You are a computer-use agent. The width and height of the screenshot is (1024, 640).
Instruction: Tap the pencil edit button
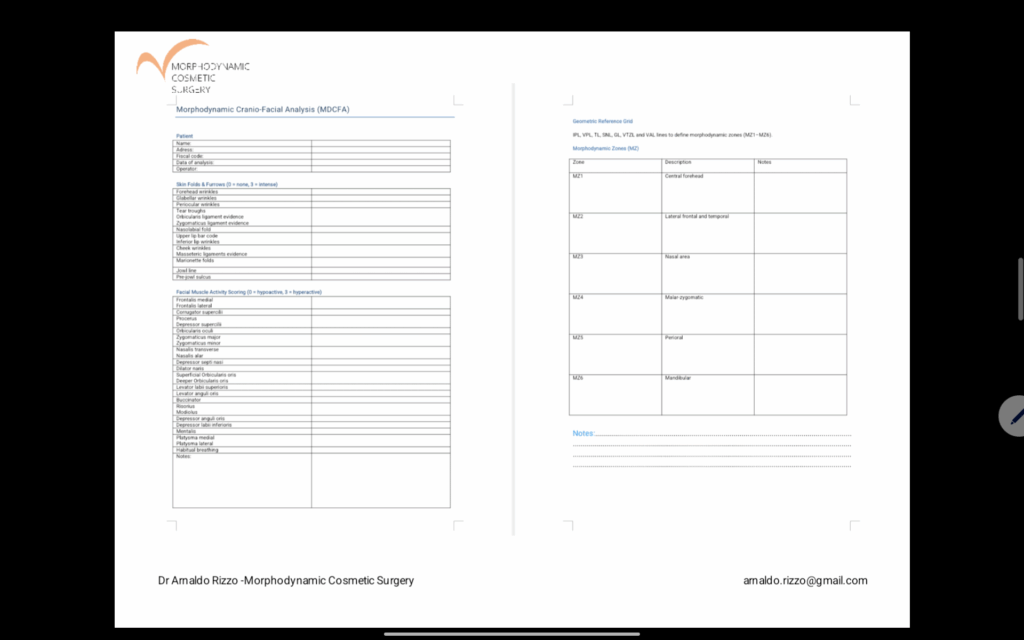(x=1014, y=414)
